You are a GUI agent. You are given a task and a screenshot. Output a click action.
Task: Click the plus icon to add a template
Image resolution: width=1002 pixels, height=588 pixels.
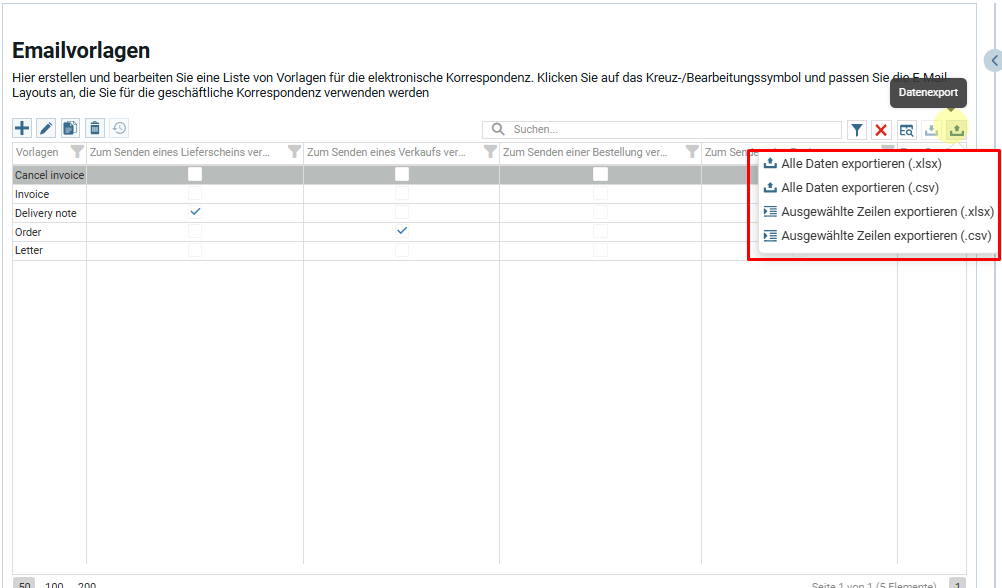[22, 128]
